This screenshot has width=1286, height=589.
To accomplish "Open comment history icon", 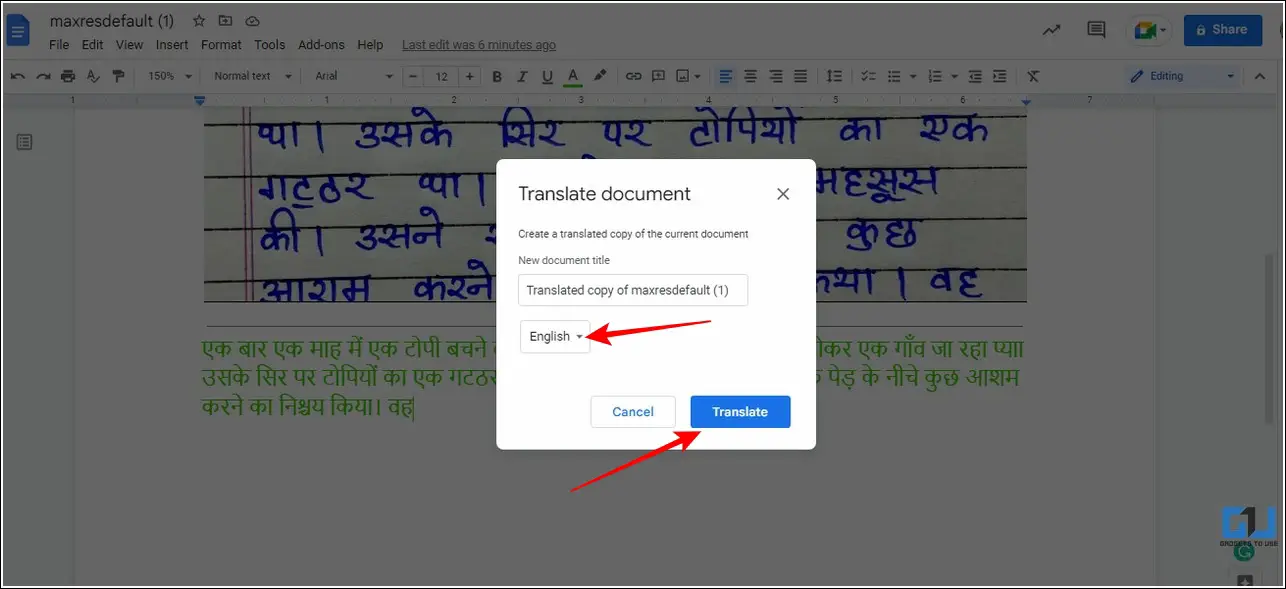I will 1097,30.
